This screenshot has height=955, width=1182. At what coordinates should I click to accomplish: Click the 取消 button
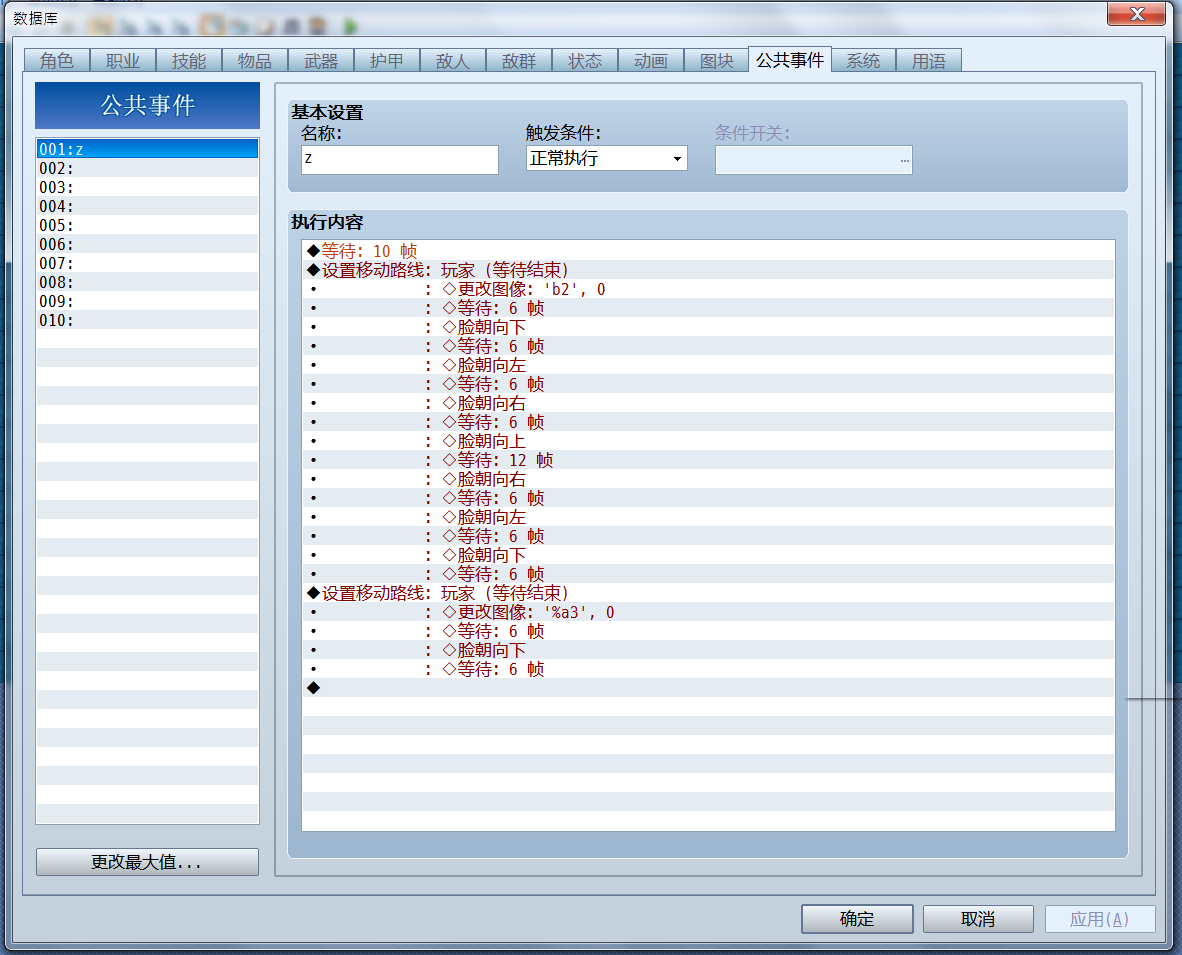pyautogui.click(x=978, y=919)
